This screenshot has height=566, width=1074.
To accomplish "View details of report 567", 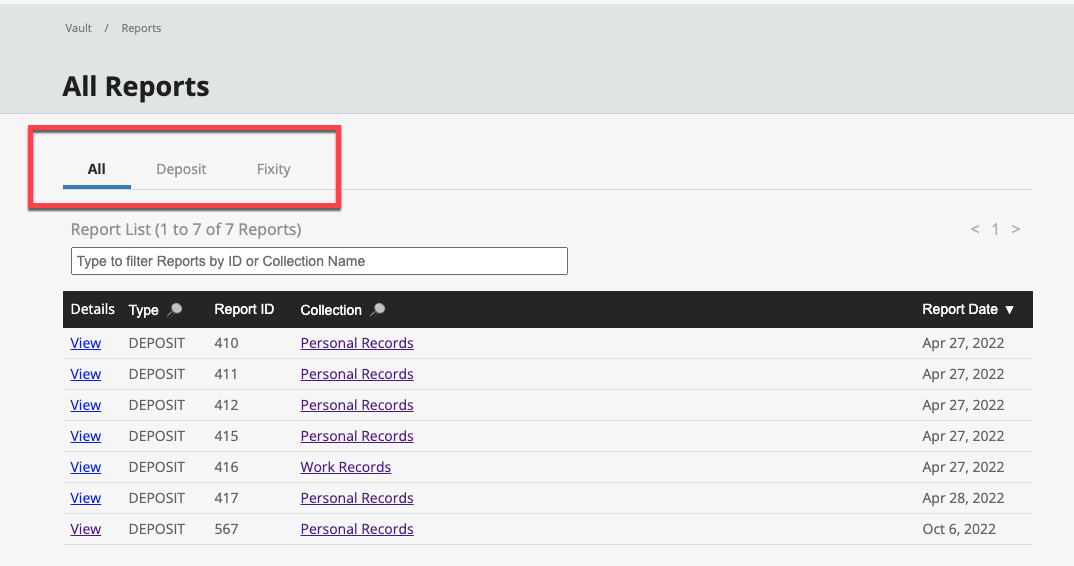I will [86, 529].
